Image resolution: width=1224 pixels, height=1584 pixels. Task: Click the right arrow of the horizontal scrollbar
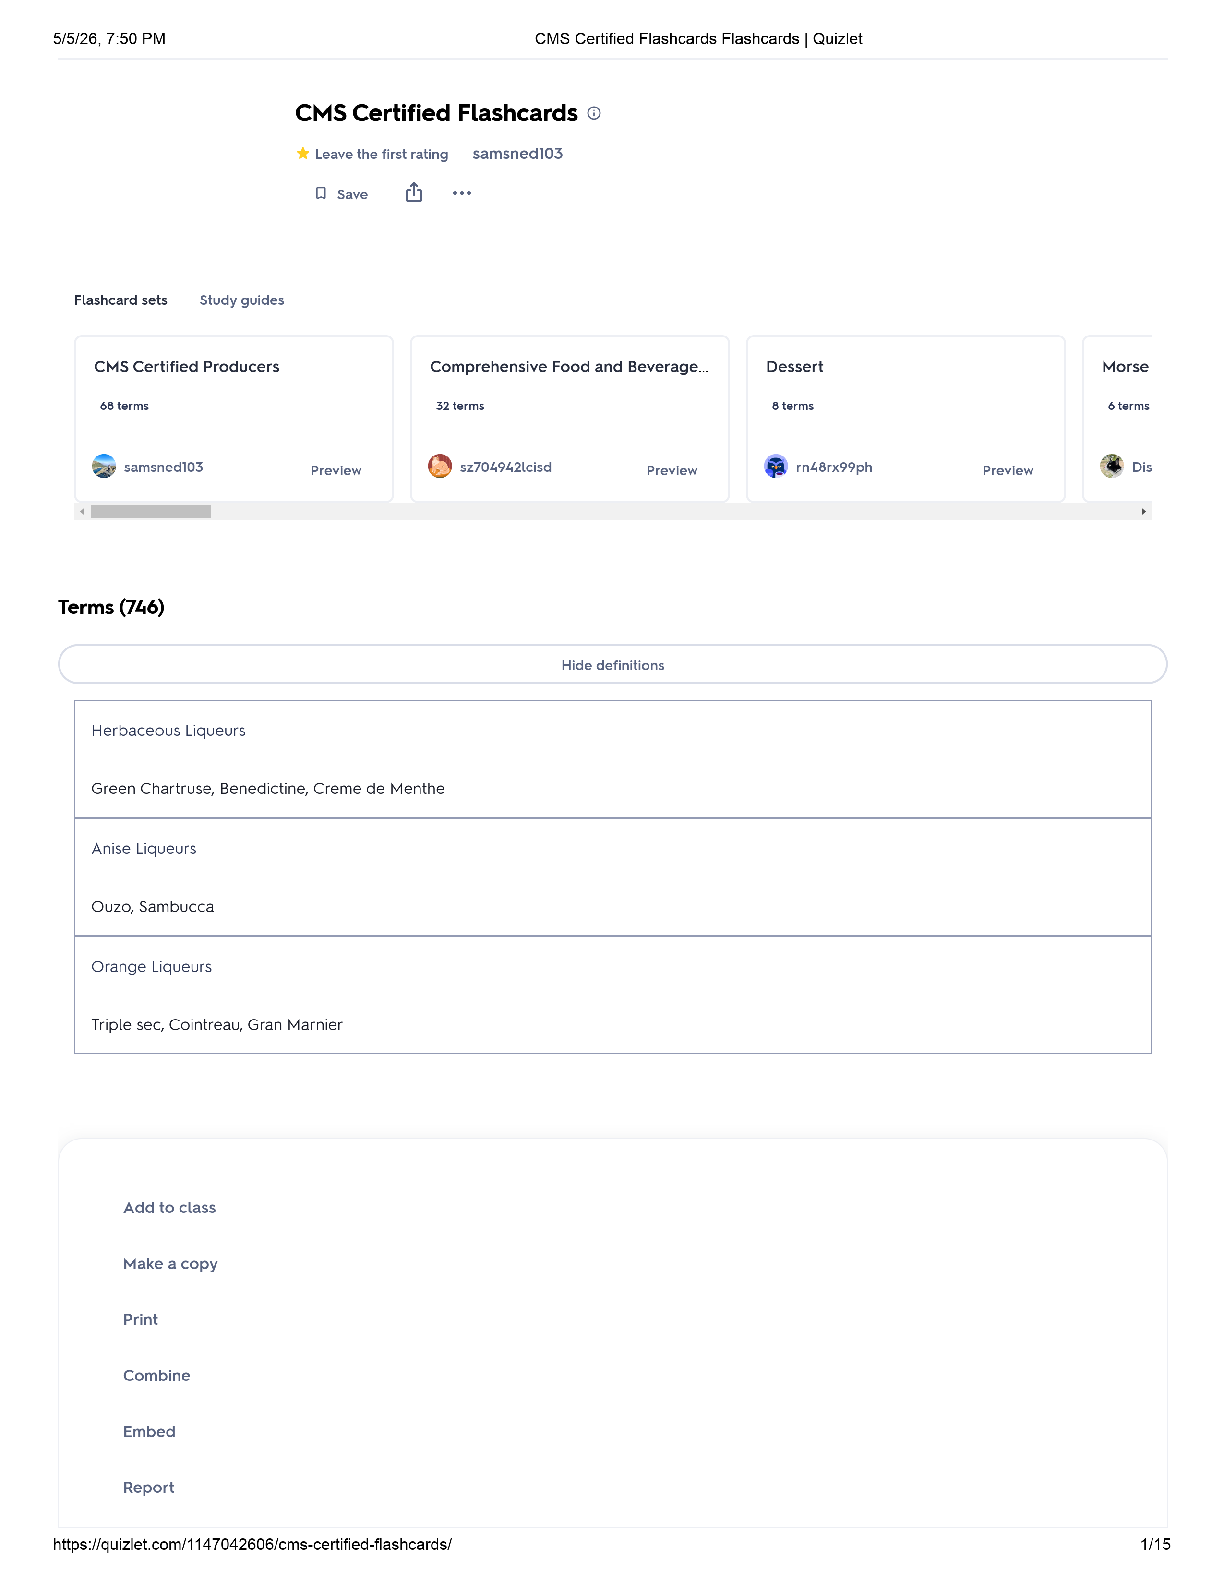click(1144, 511)
